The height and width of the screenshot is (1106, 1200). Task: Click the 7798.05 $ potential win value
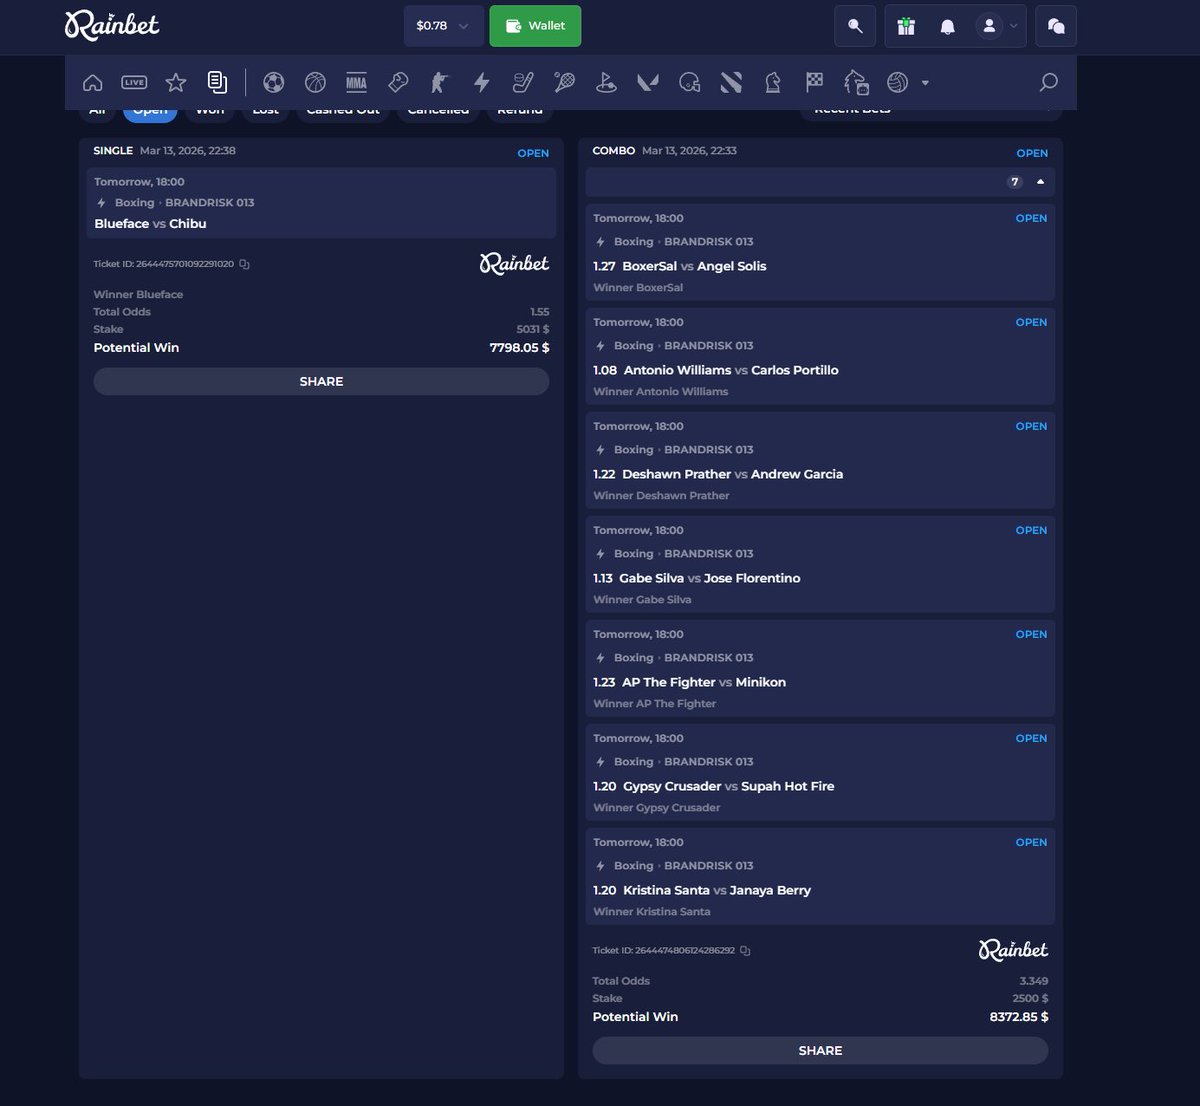click(x=519, y=348)
